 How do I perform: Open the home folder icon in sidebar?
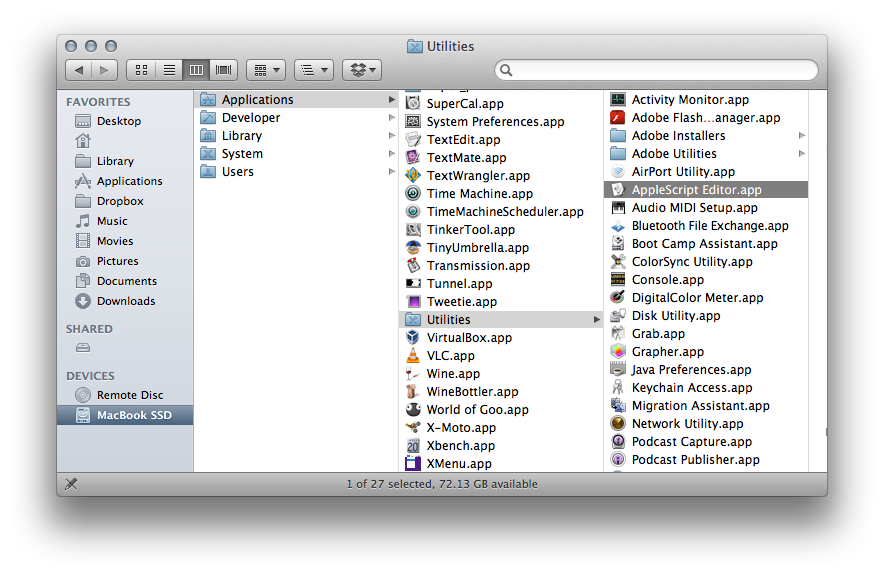tap(83, 141)
